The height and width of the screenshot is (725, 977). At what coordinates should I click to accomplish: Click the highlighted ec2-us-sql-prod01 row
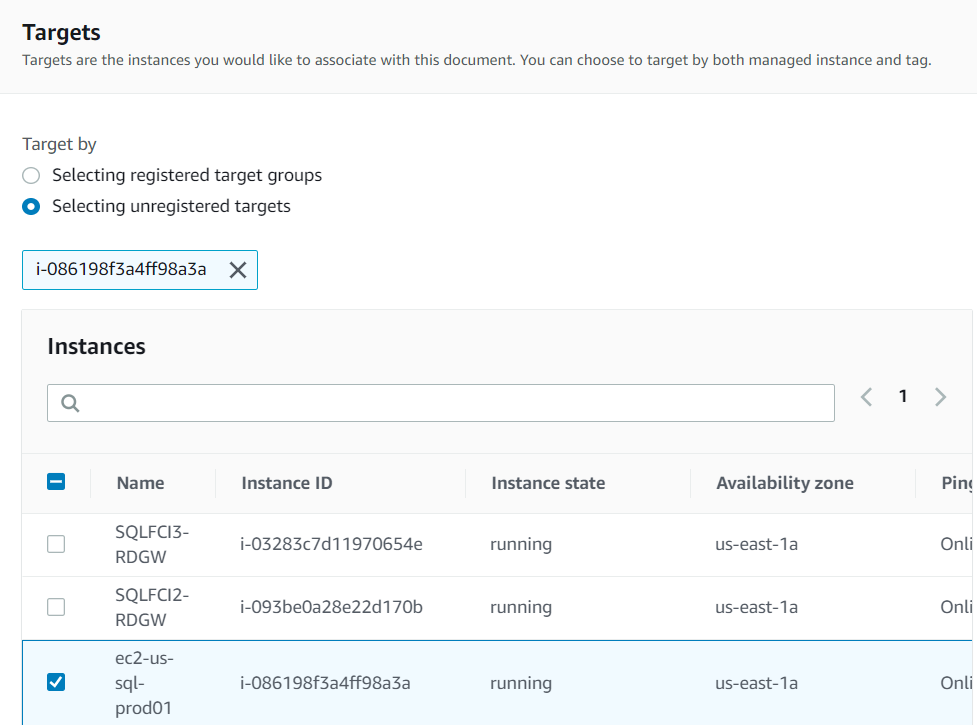[500, 682]
